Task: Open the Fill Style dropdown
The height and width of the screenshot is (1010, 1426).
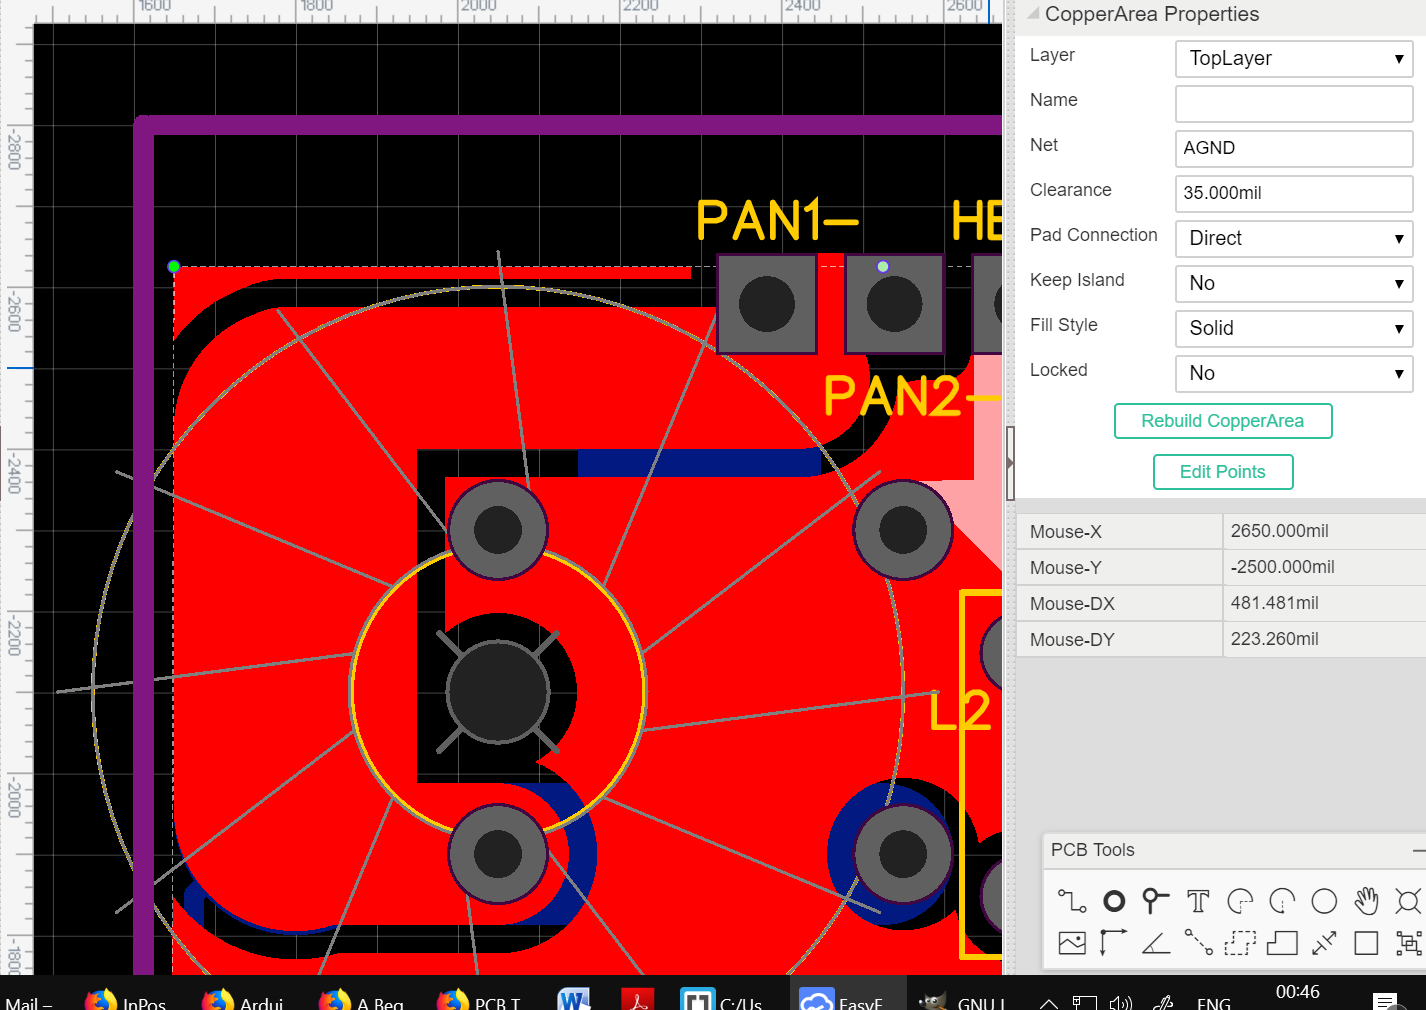Action: (x=1294, y=328)
